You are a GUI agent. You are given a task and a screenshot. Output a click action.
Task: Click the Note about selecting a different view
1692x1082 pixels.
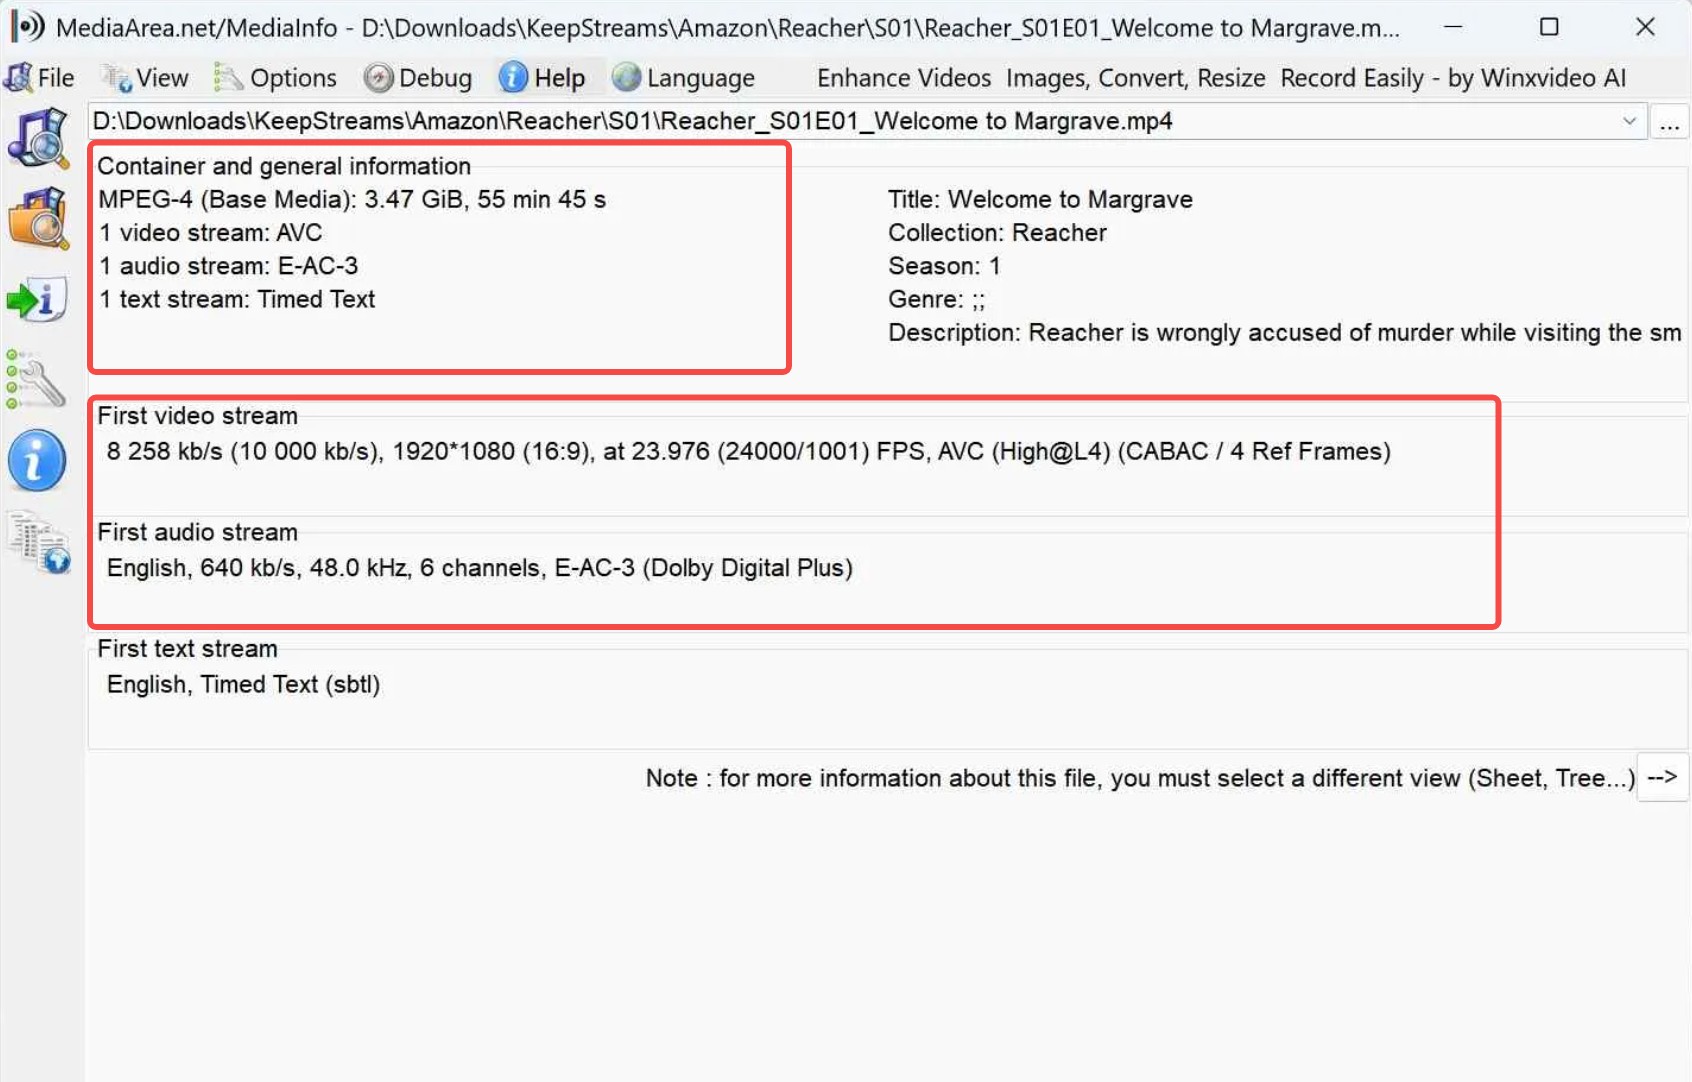1140,778
